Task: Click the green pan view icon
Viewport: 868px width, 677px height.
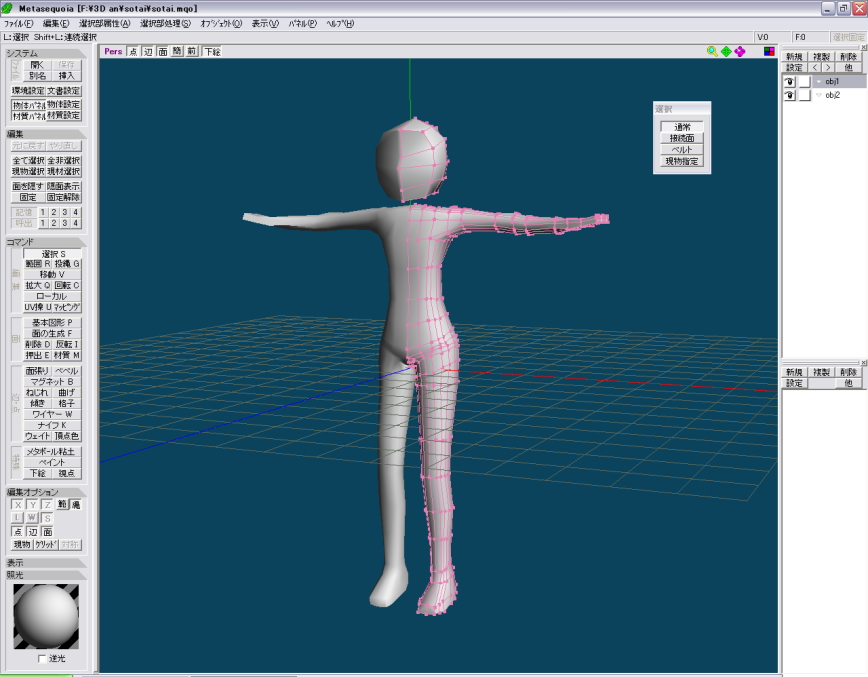Action: (x=726, y=51)
